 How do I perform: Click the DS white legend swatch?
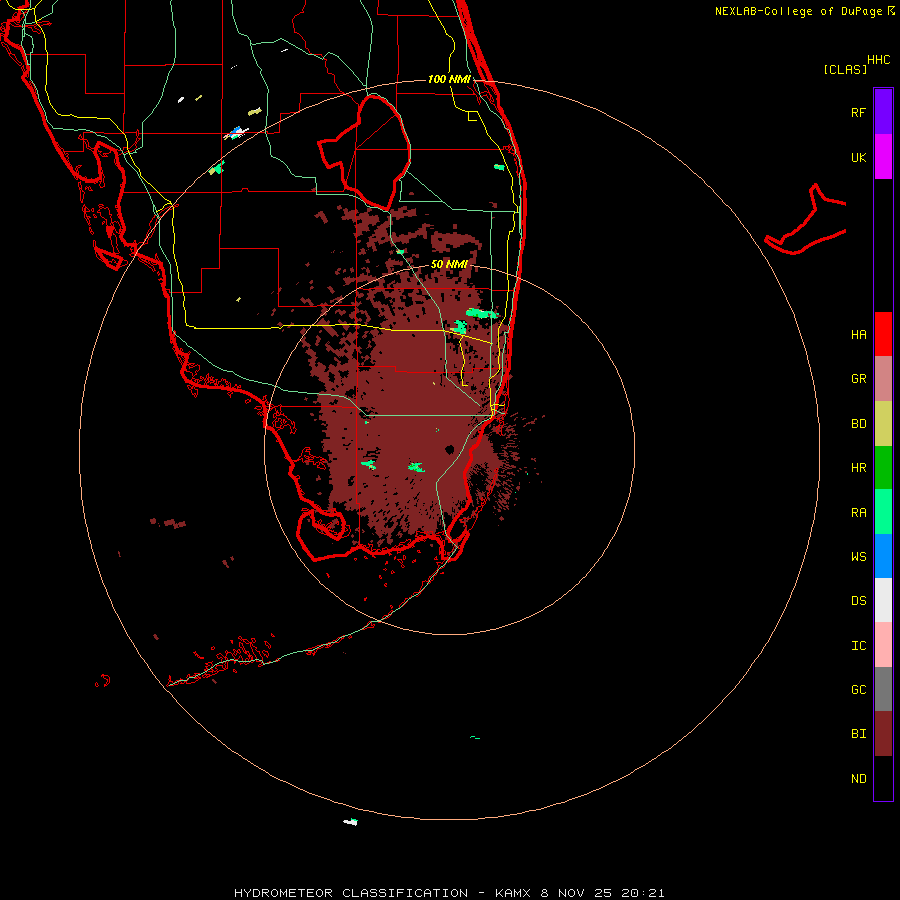(883, 600)
